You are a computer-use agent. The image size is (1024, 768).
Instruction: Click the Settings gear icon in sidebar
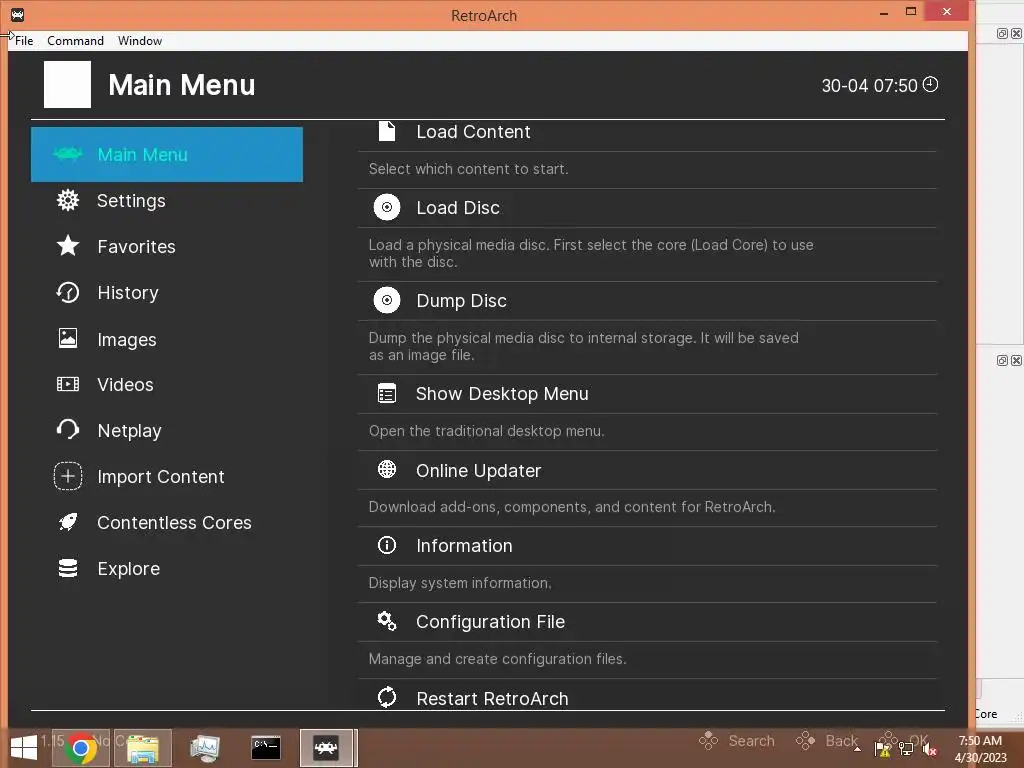coord(68,200)
